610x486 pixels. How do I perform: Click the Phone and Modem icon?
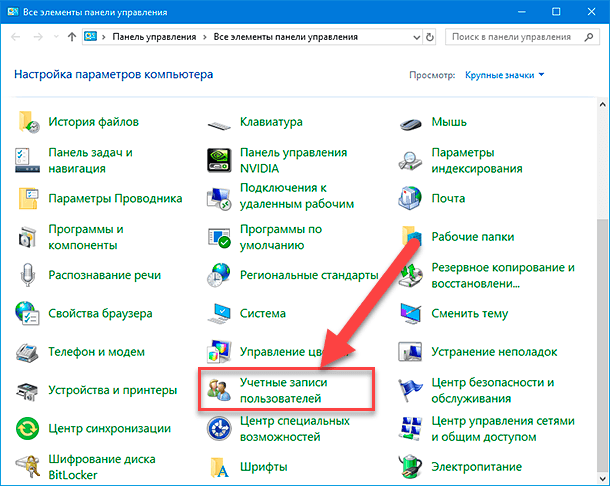point(29,352)
